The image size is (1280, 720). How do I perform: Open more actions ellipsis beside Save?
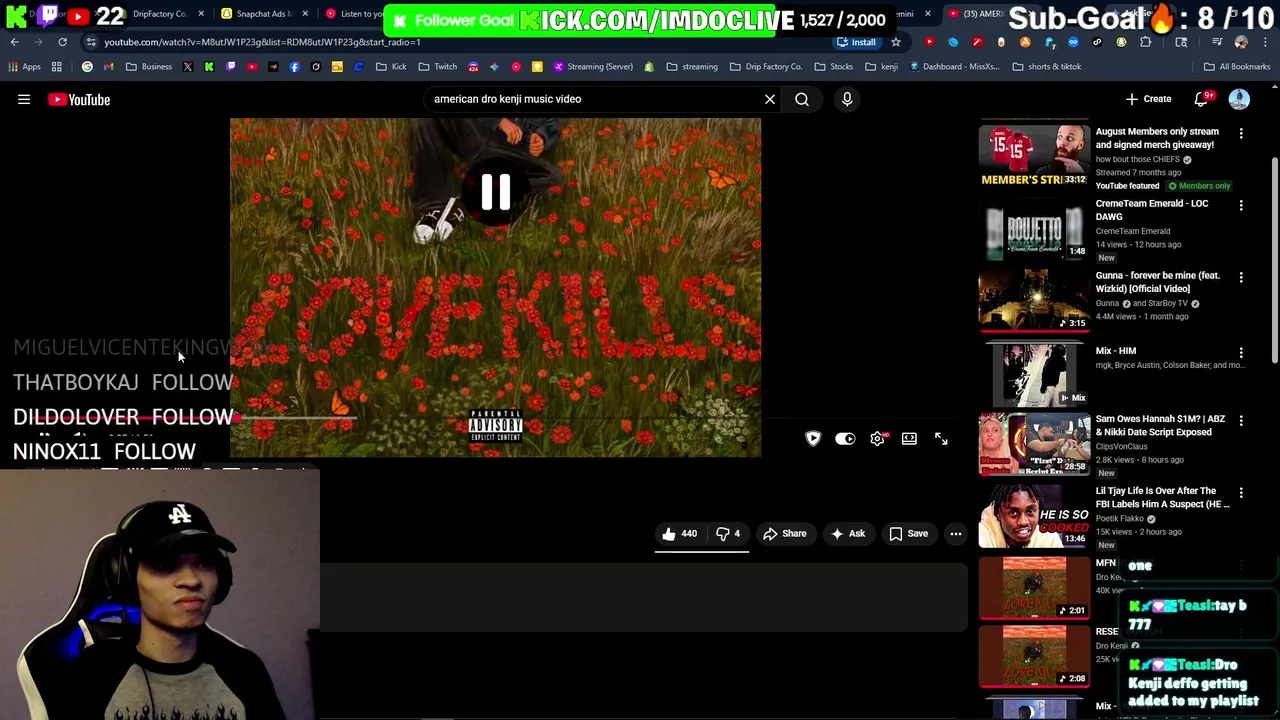tap(956, 533)
